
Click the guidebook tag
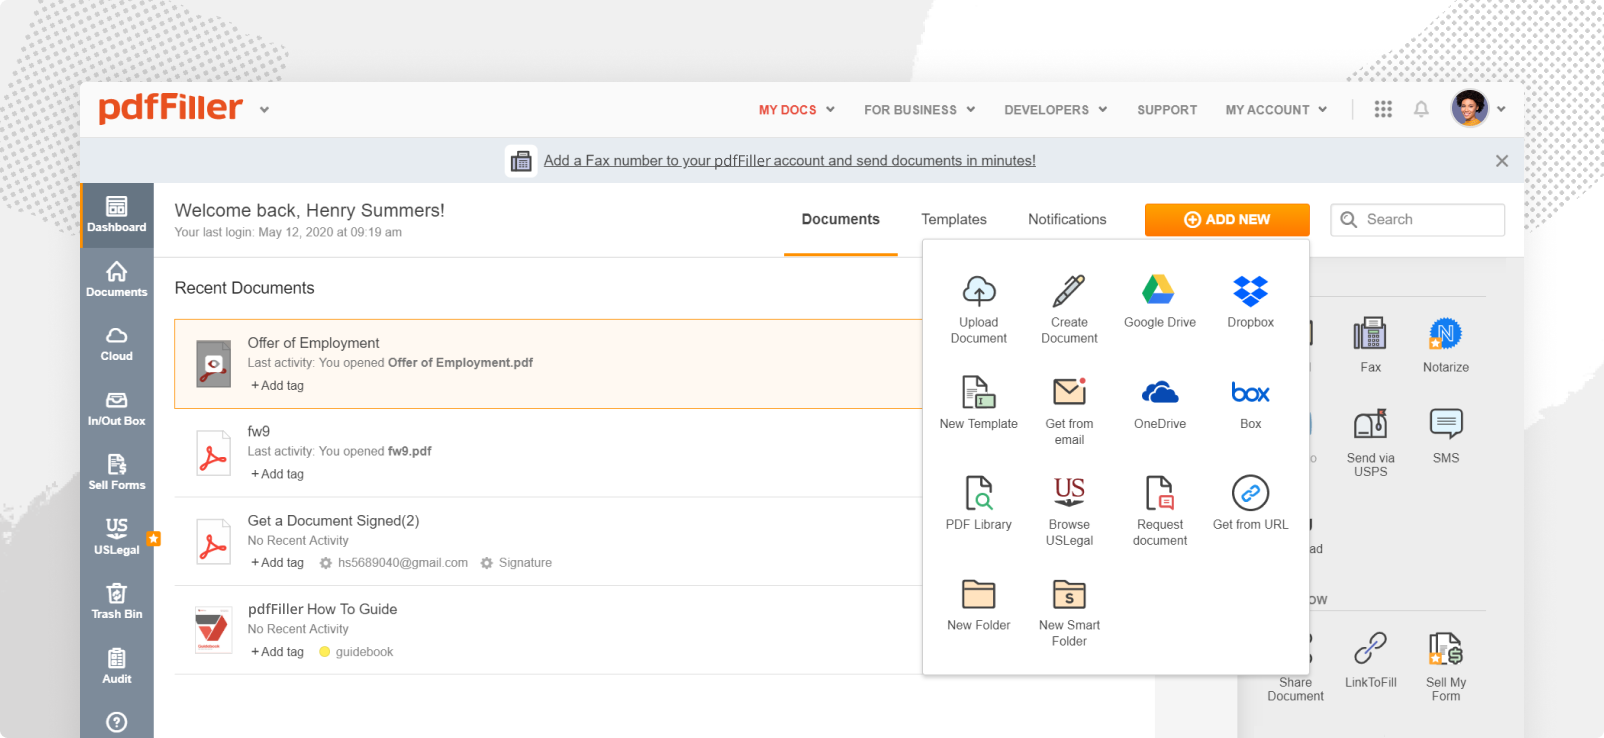pos(356,652)
